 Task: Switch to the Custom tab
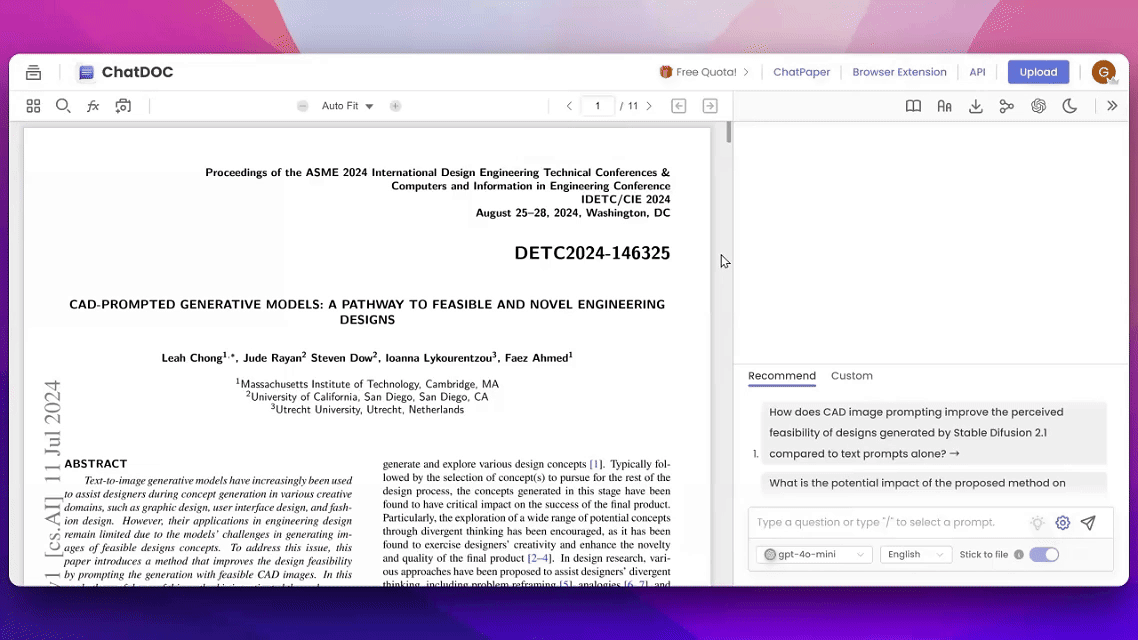pyautogui.click(x=851, y=376)
